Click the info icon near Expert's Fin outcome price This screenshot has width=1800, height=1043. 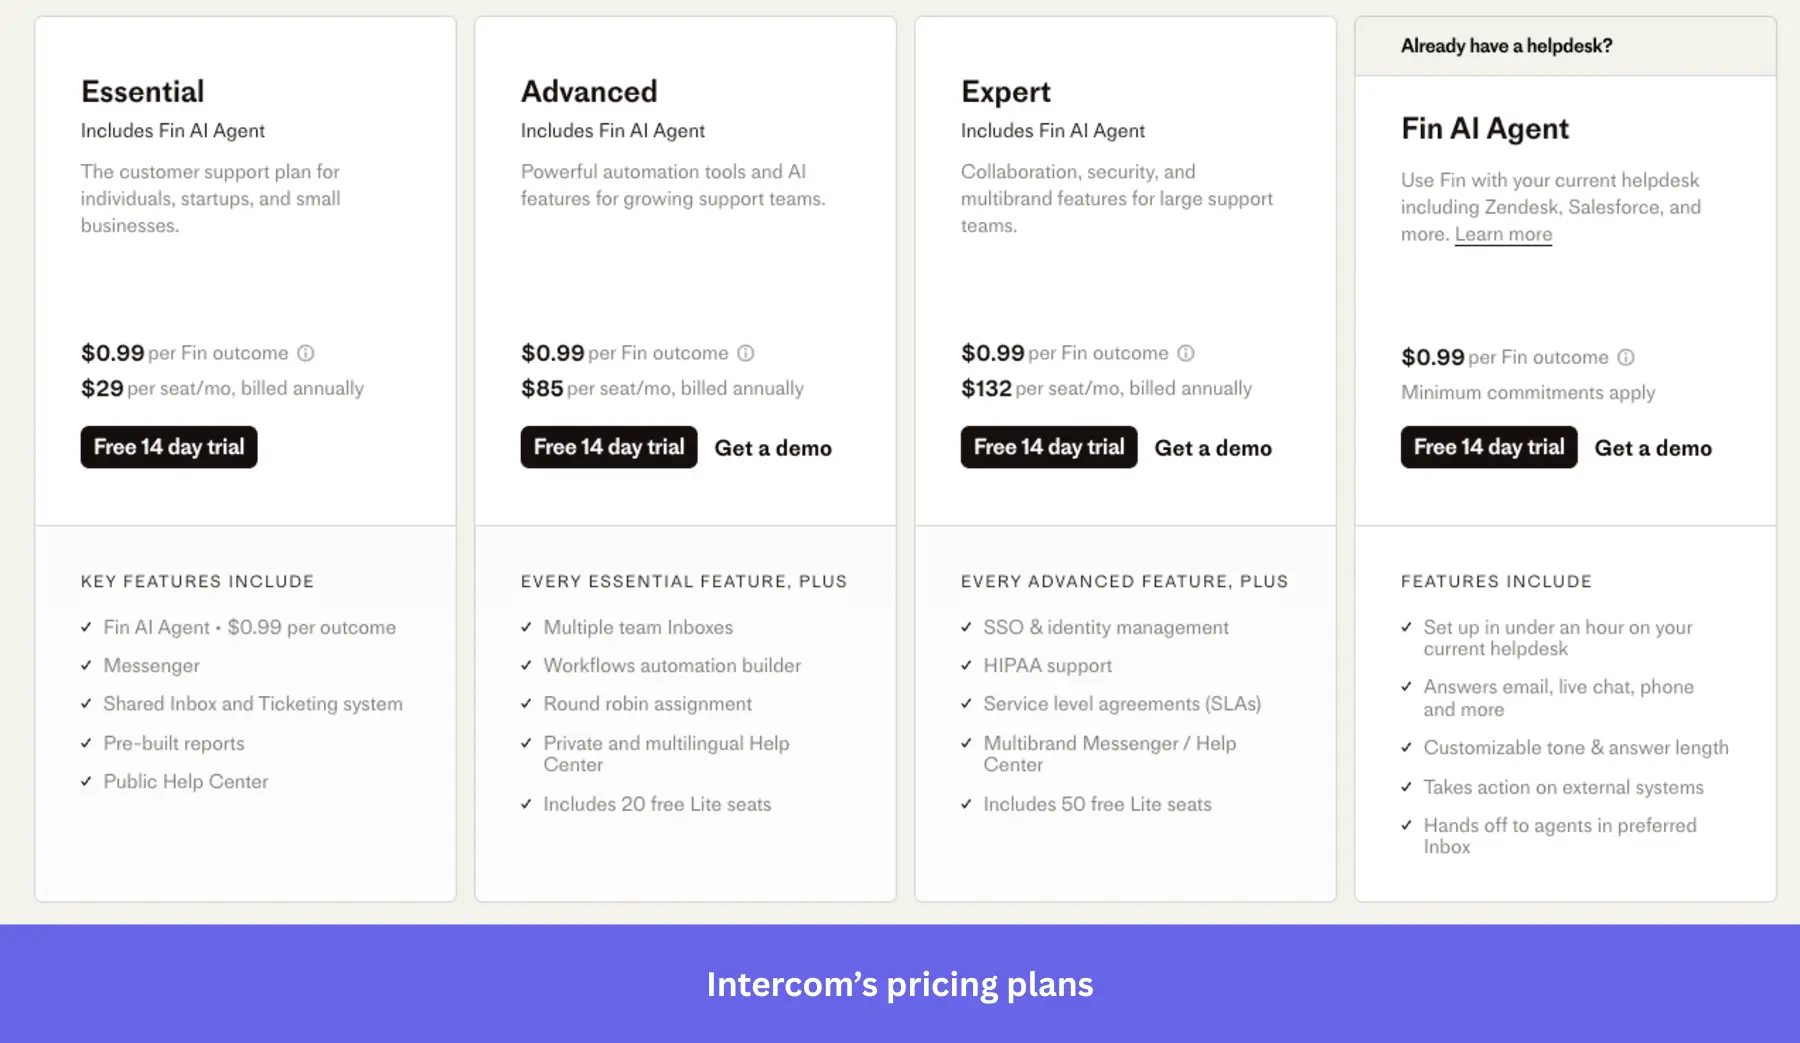[1186, 353]
